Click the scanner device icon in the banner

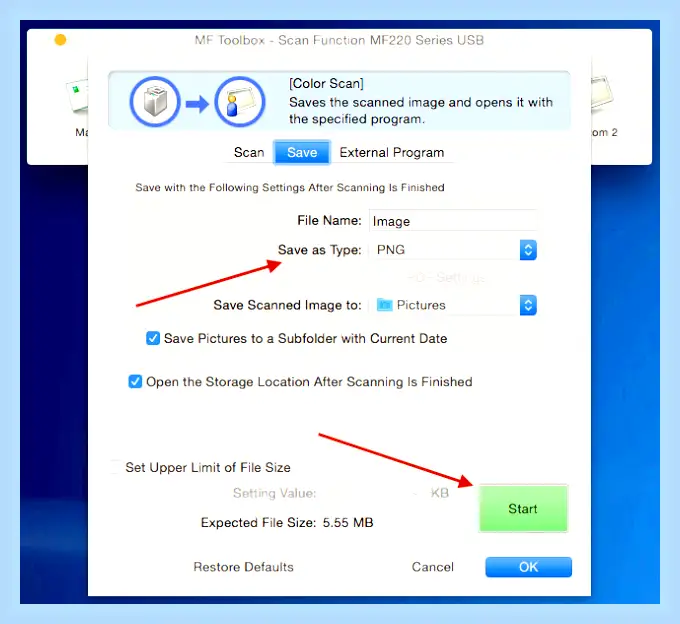[155, 102]
